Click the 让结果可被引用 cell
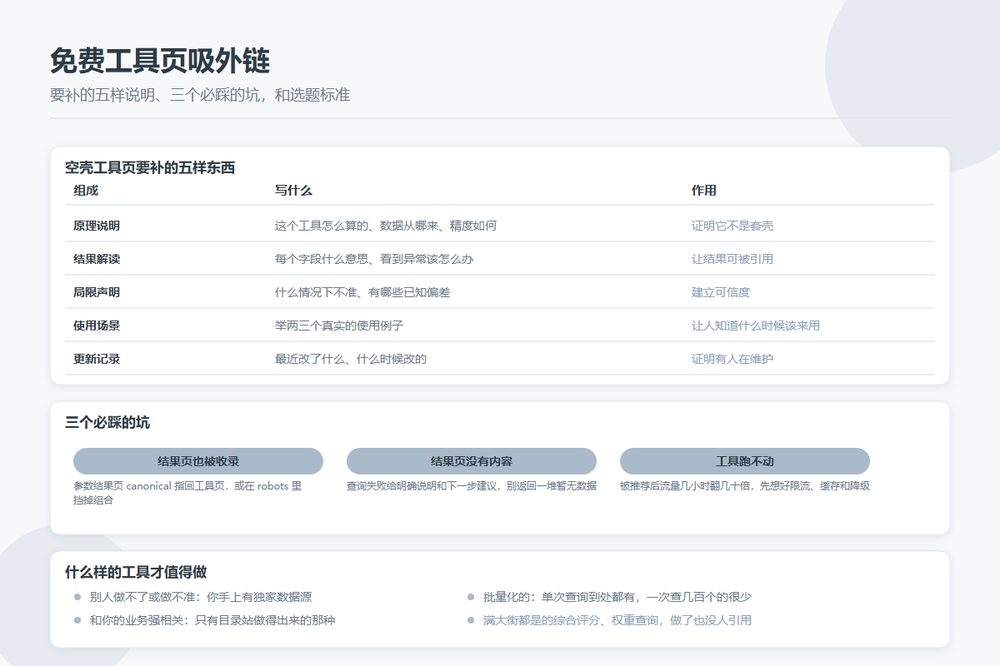The height and width of the screenshot is (666, 1000). coord(732,258)
